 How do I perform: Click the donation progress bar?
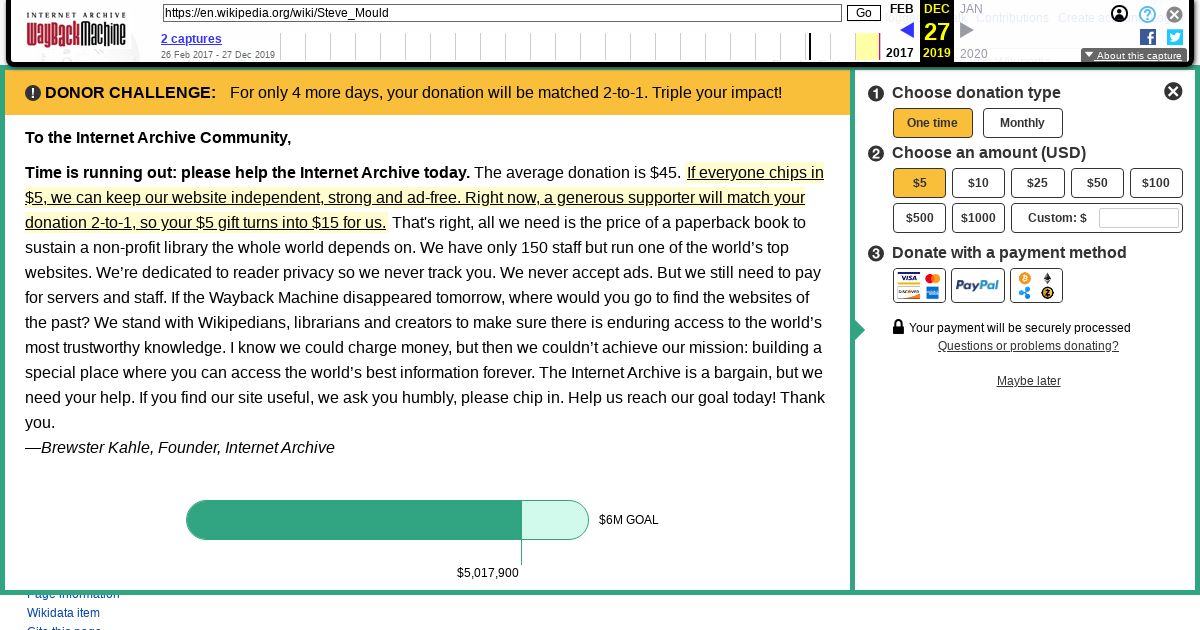tap(387, 520)
